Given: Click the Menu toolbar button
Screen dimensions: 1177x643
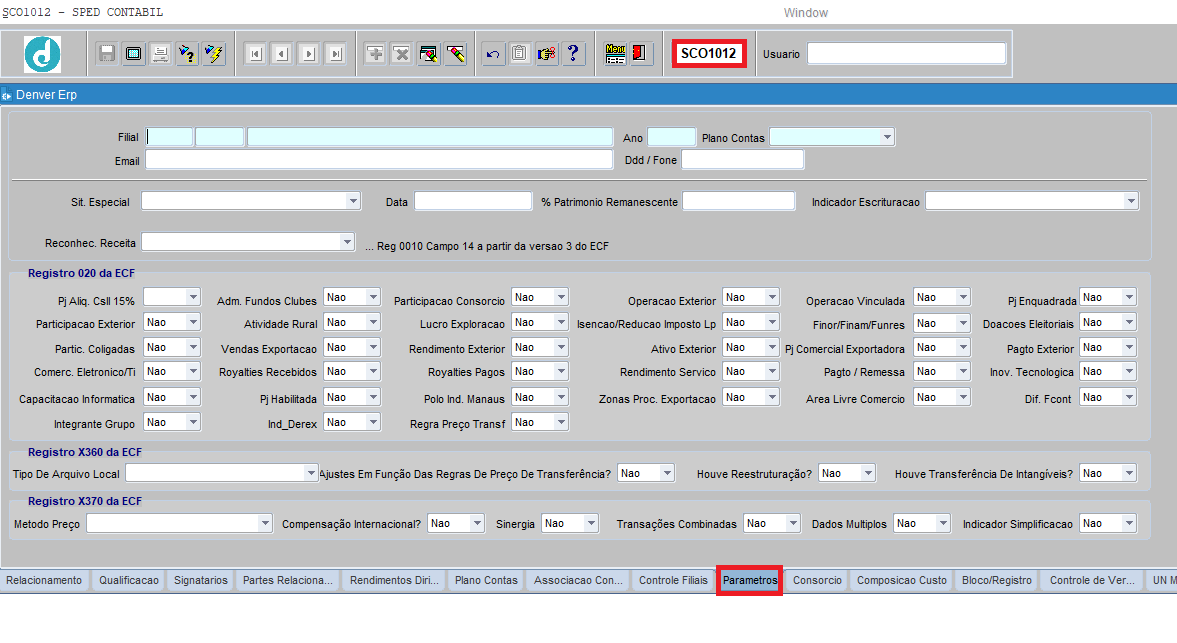Looking at the screenshot, I should [615, 54].
